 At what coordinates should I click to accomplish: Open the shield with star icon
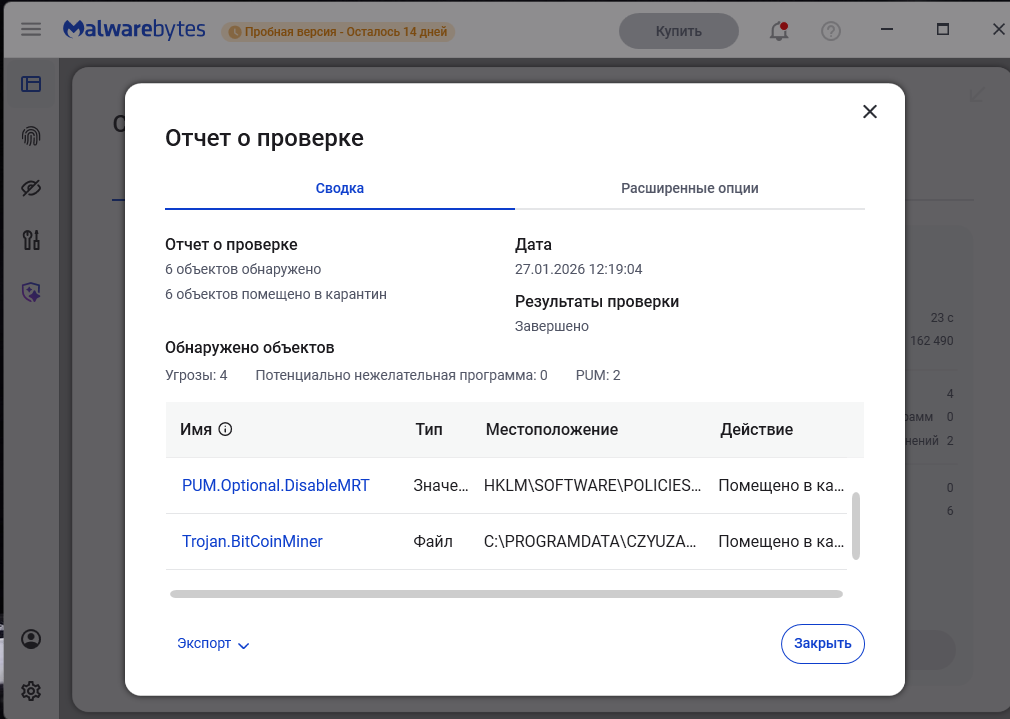31,292
